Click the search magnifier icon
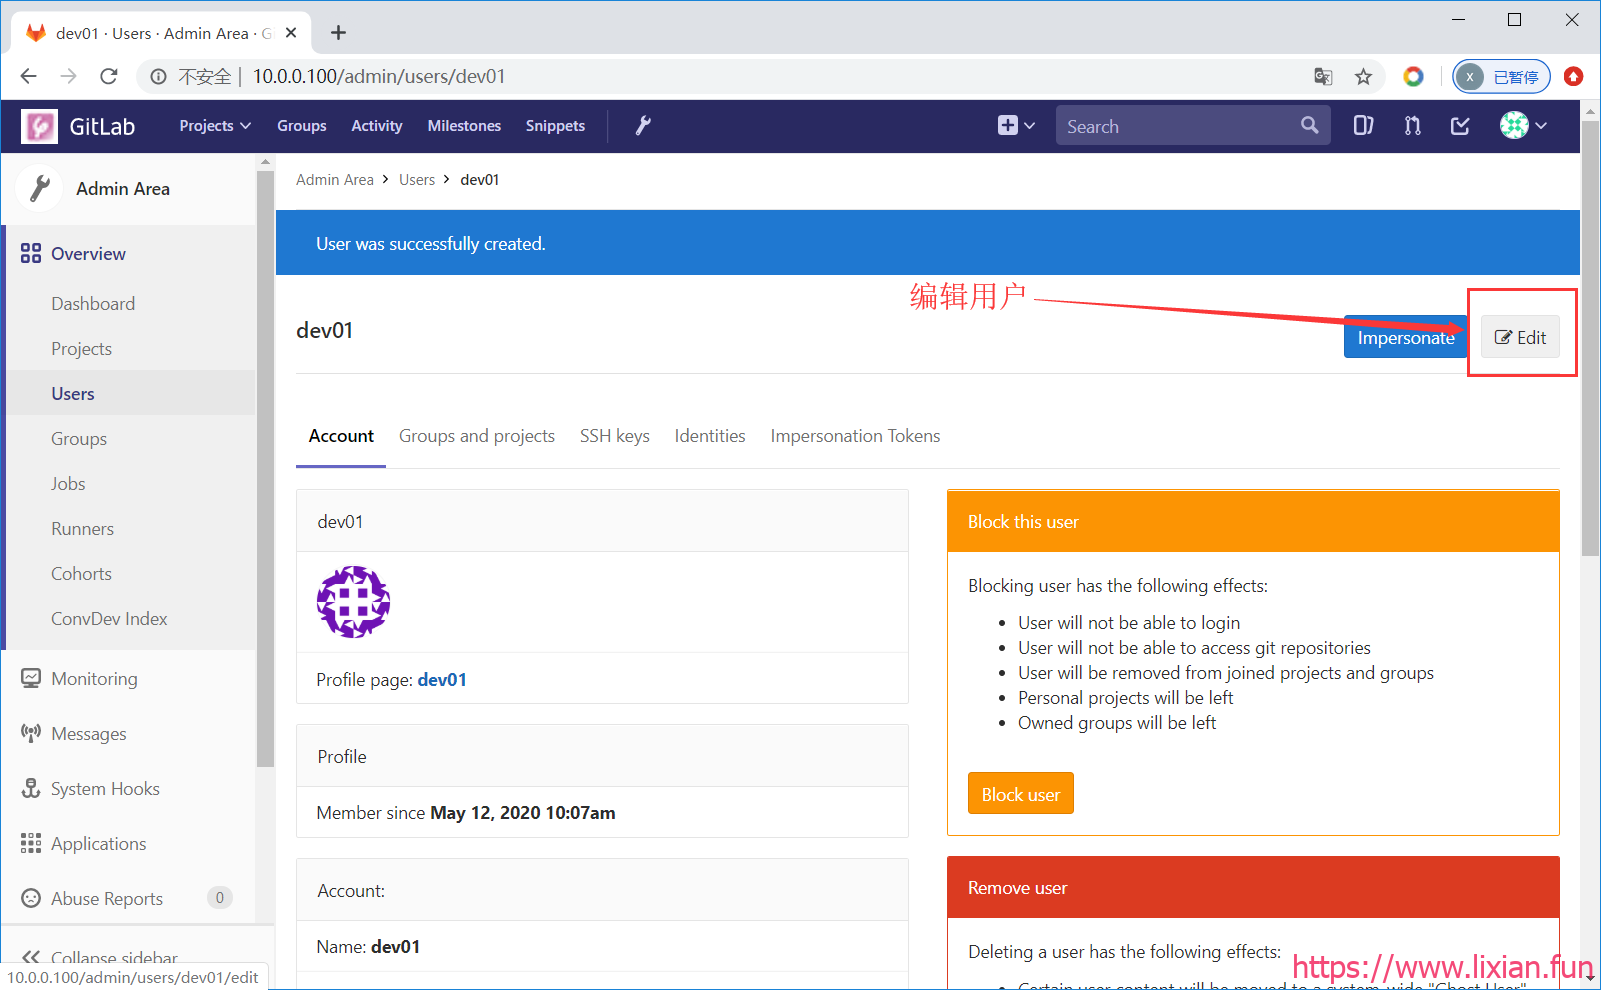This screenshot has height=990, width=1601. click(1309, 126)
